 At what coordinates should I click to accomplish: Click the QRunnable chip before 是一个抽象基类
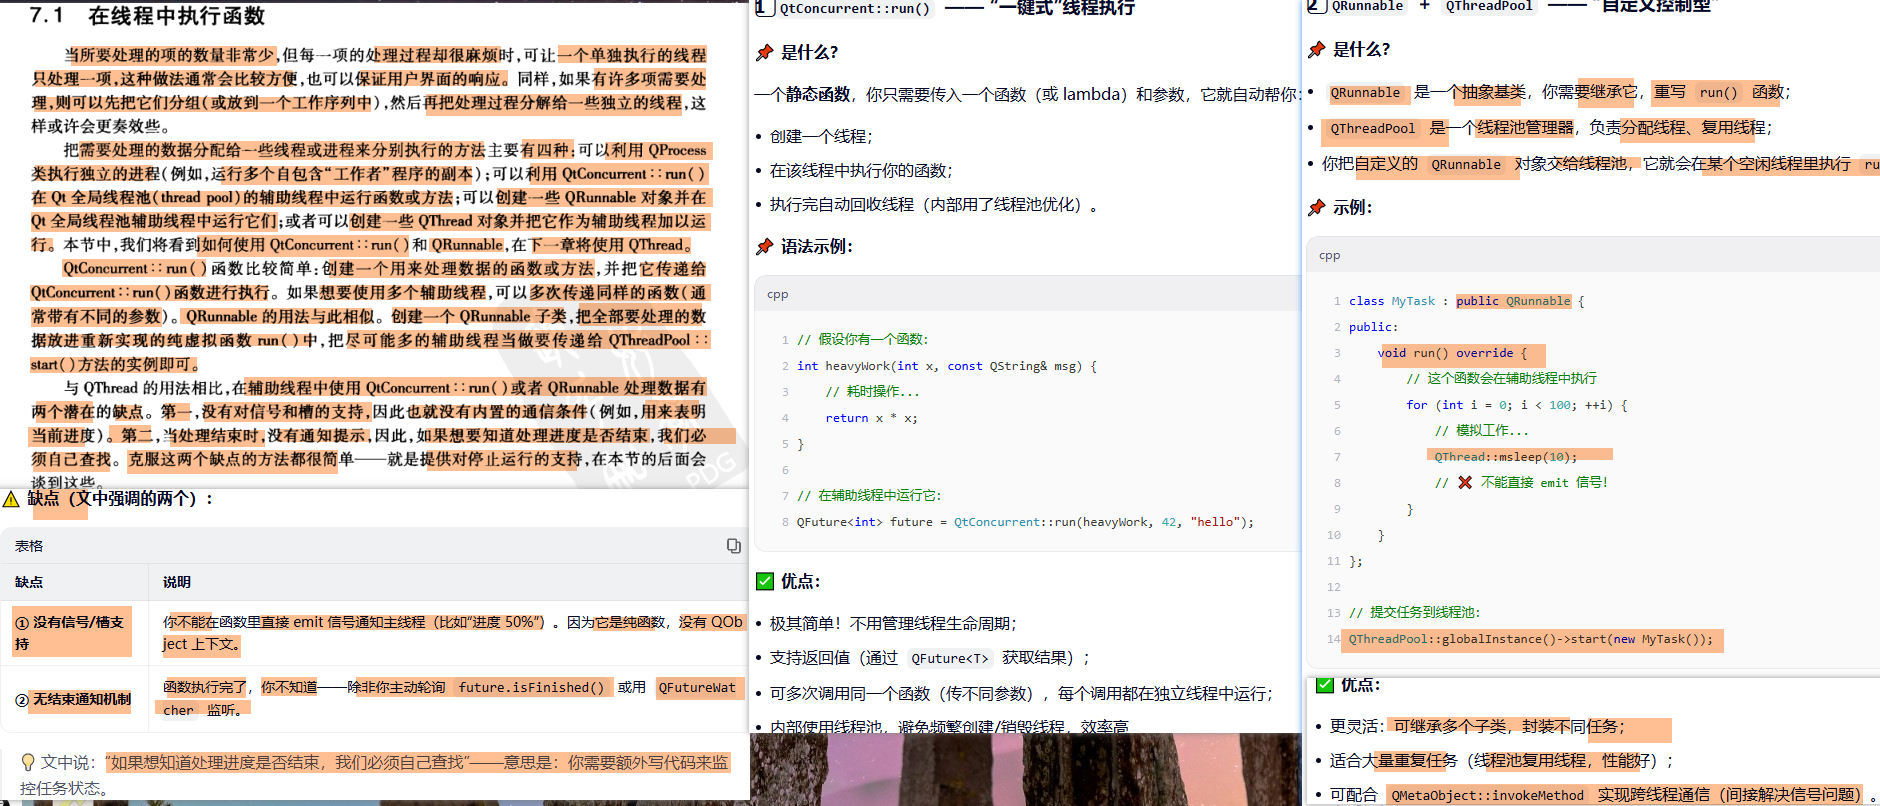point(1365,93)
